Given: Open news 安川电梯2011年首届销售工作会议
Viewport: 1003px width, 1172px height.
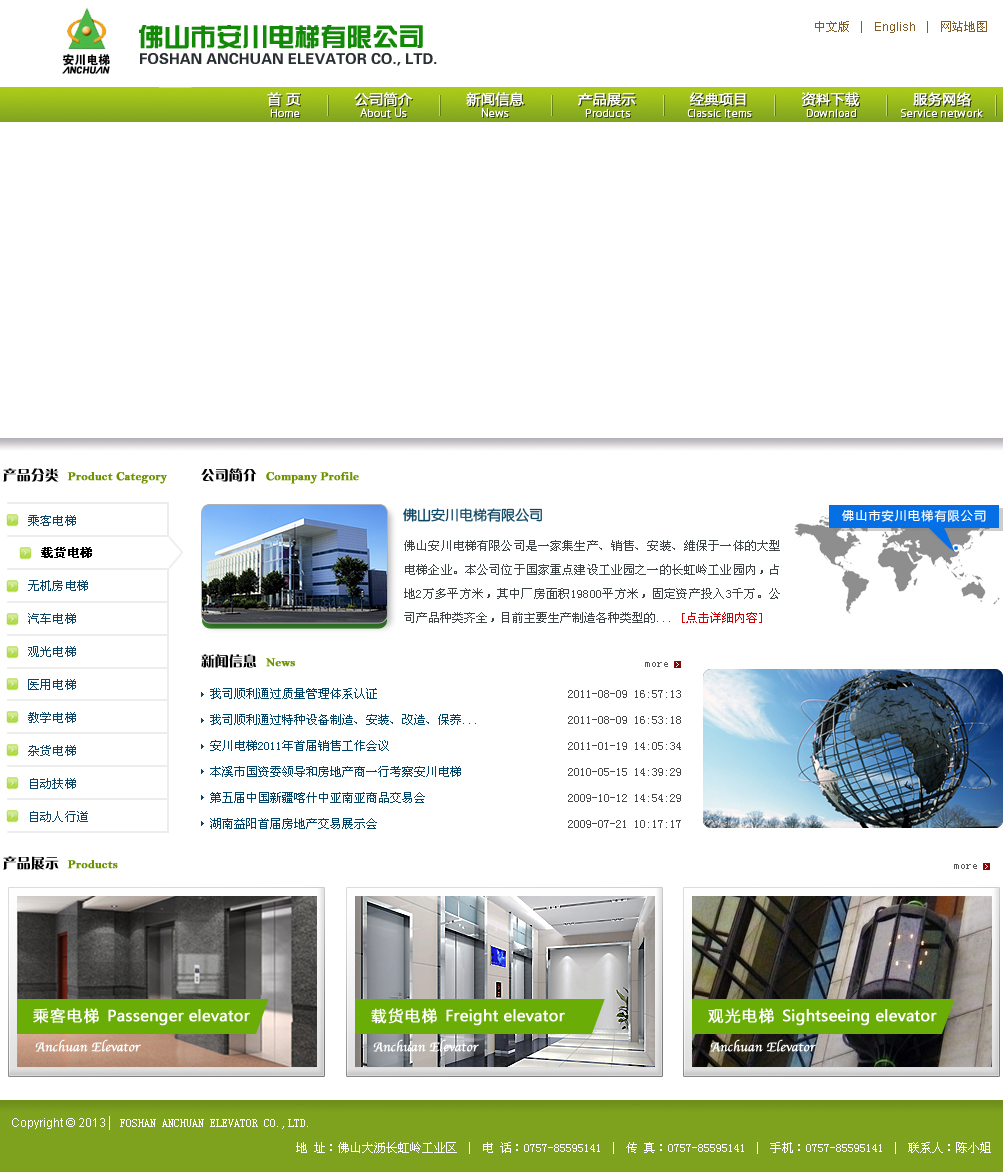Looking at the screenshot, I should pyautogui.click(x=299, y=746).
